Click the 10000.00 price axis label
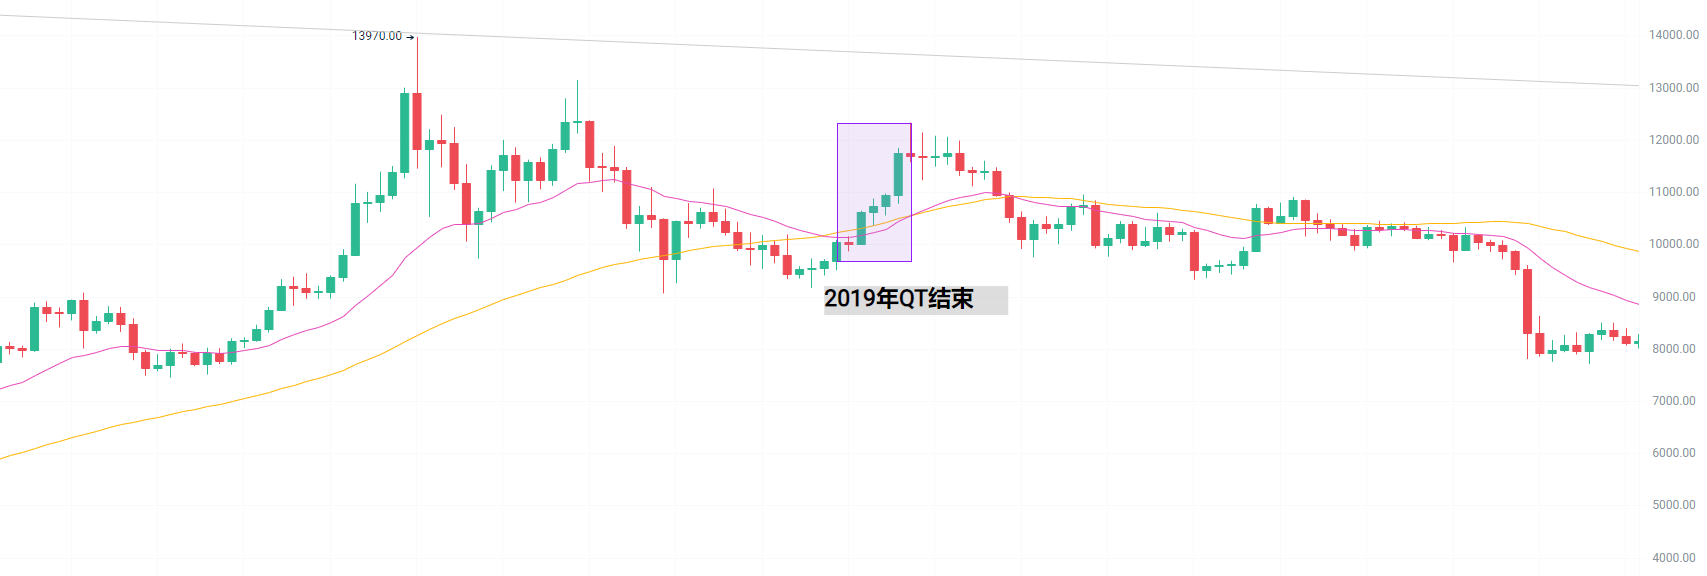The height and width of the screenshot is (576, 1707). [1673, 244]
